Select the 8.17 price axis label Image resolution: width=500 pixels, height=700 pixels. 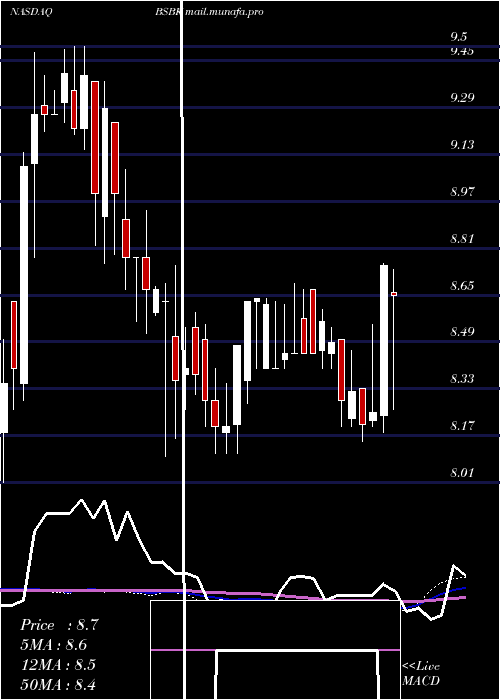tap(462, 425)
